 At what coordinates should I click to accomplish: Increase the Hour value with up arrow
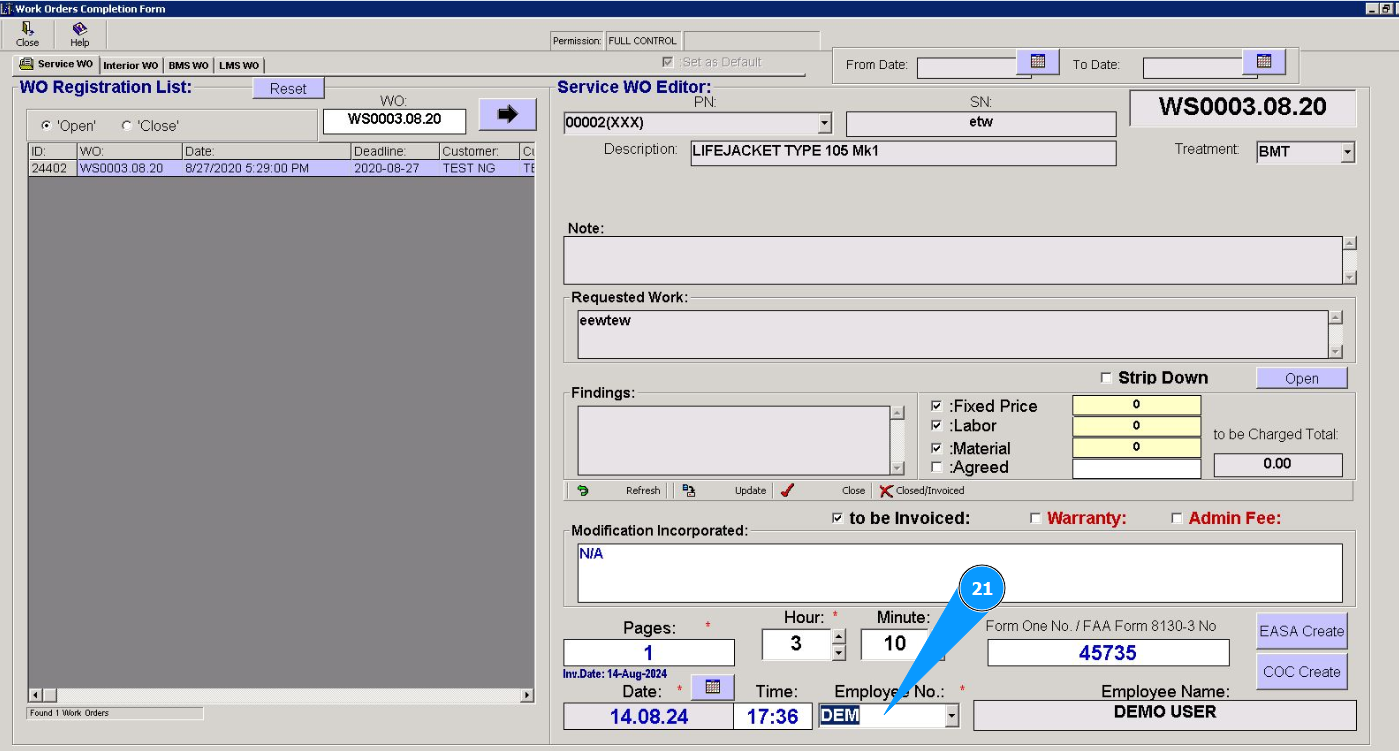[839, 637]
